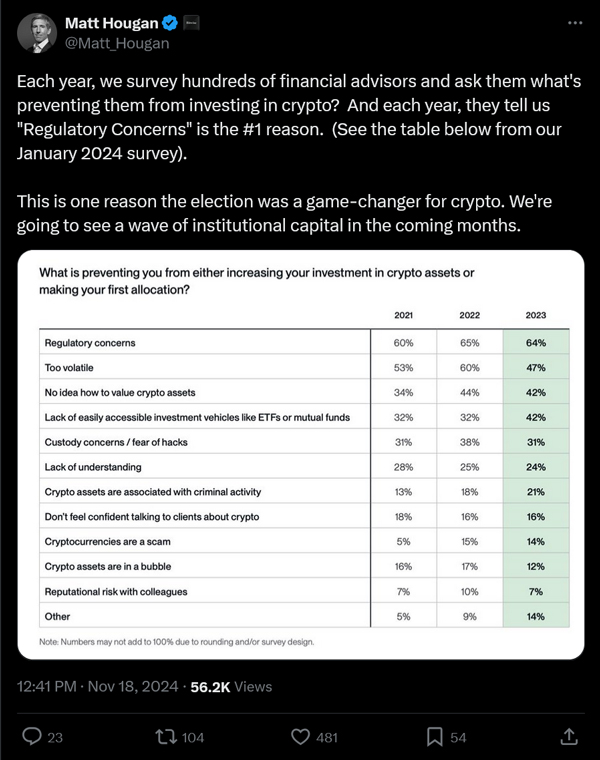Click the survey question heading in the table image
Image resolution: width=600 pixels, height=760 pixels.
point(256,281)
